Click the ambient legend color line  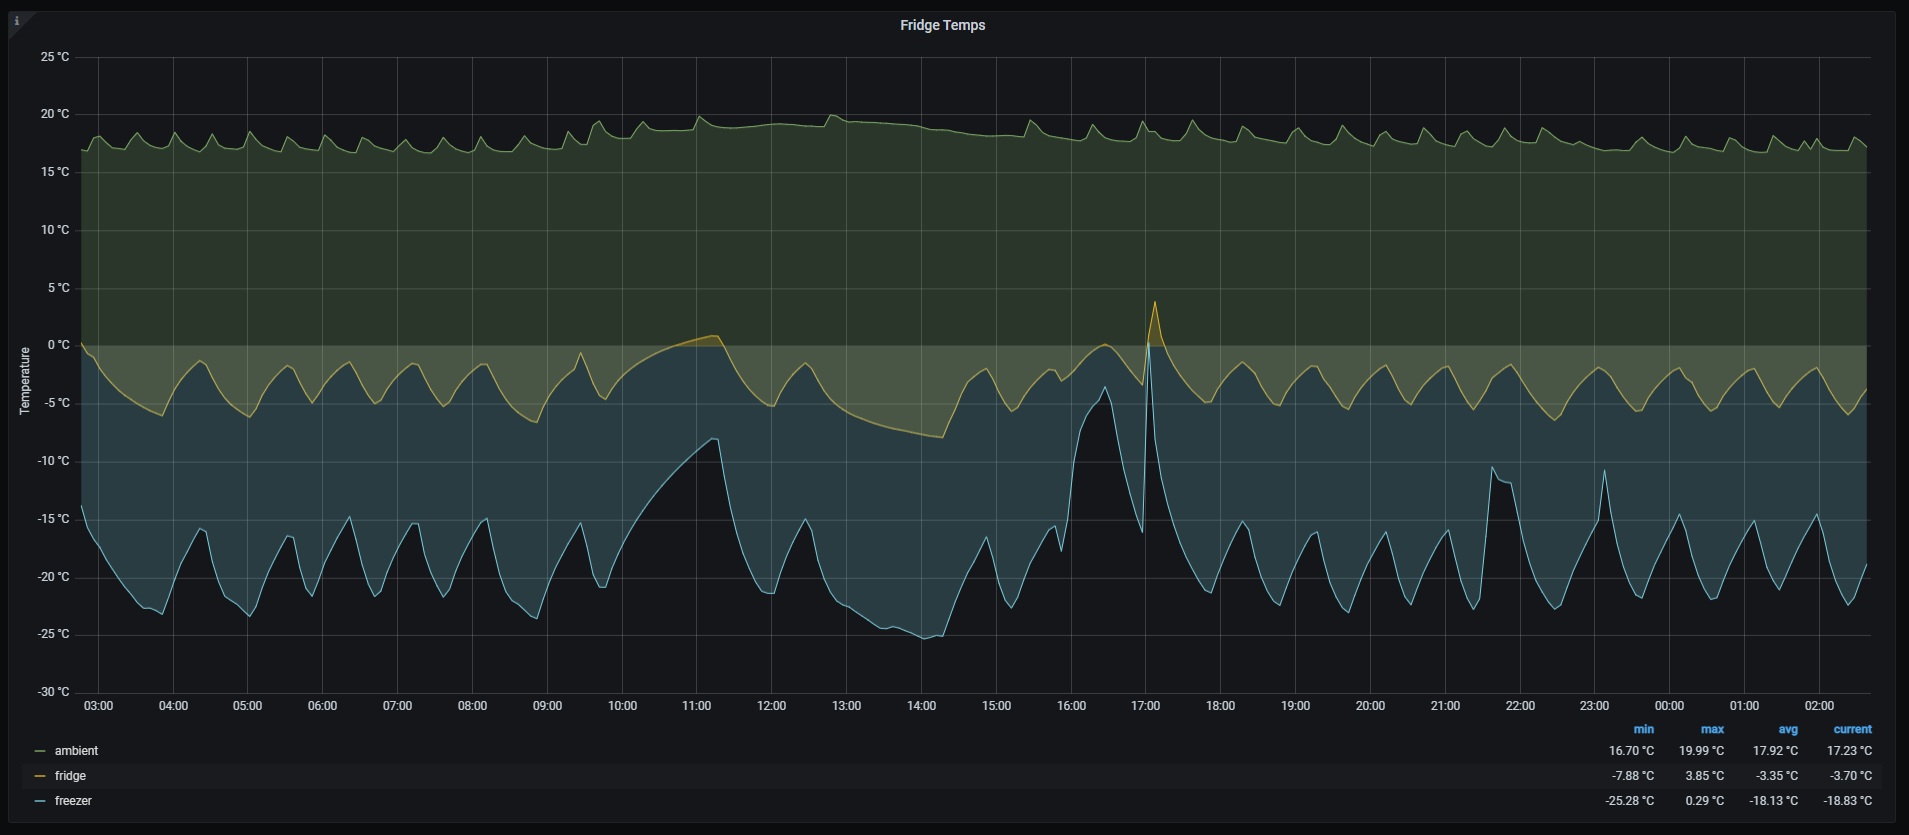pyautogui.click(x=40, y=751)
